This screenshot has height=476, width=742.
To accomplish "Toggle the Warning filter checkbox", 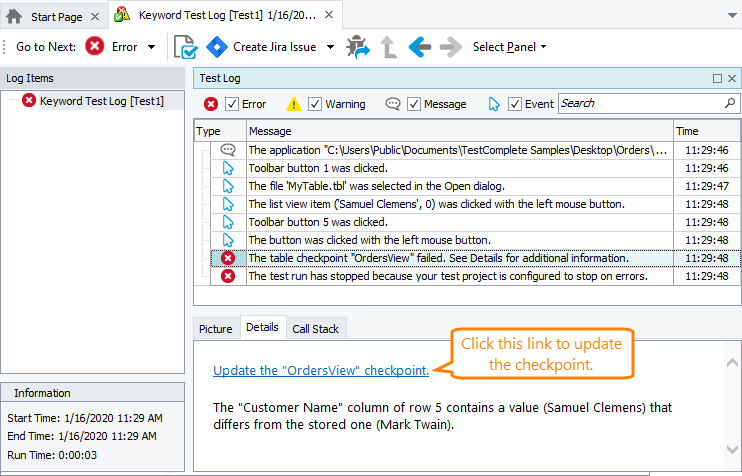I will pyautogui.click(x=315, y=104).
